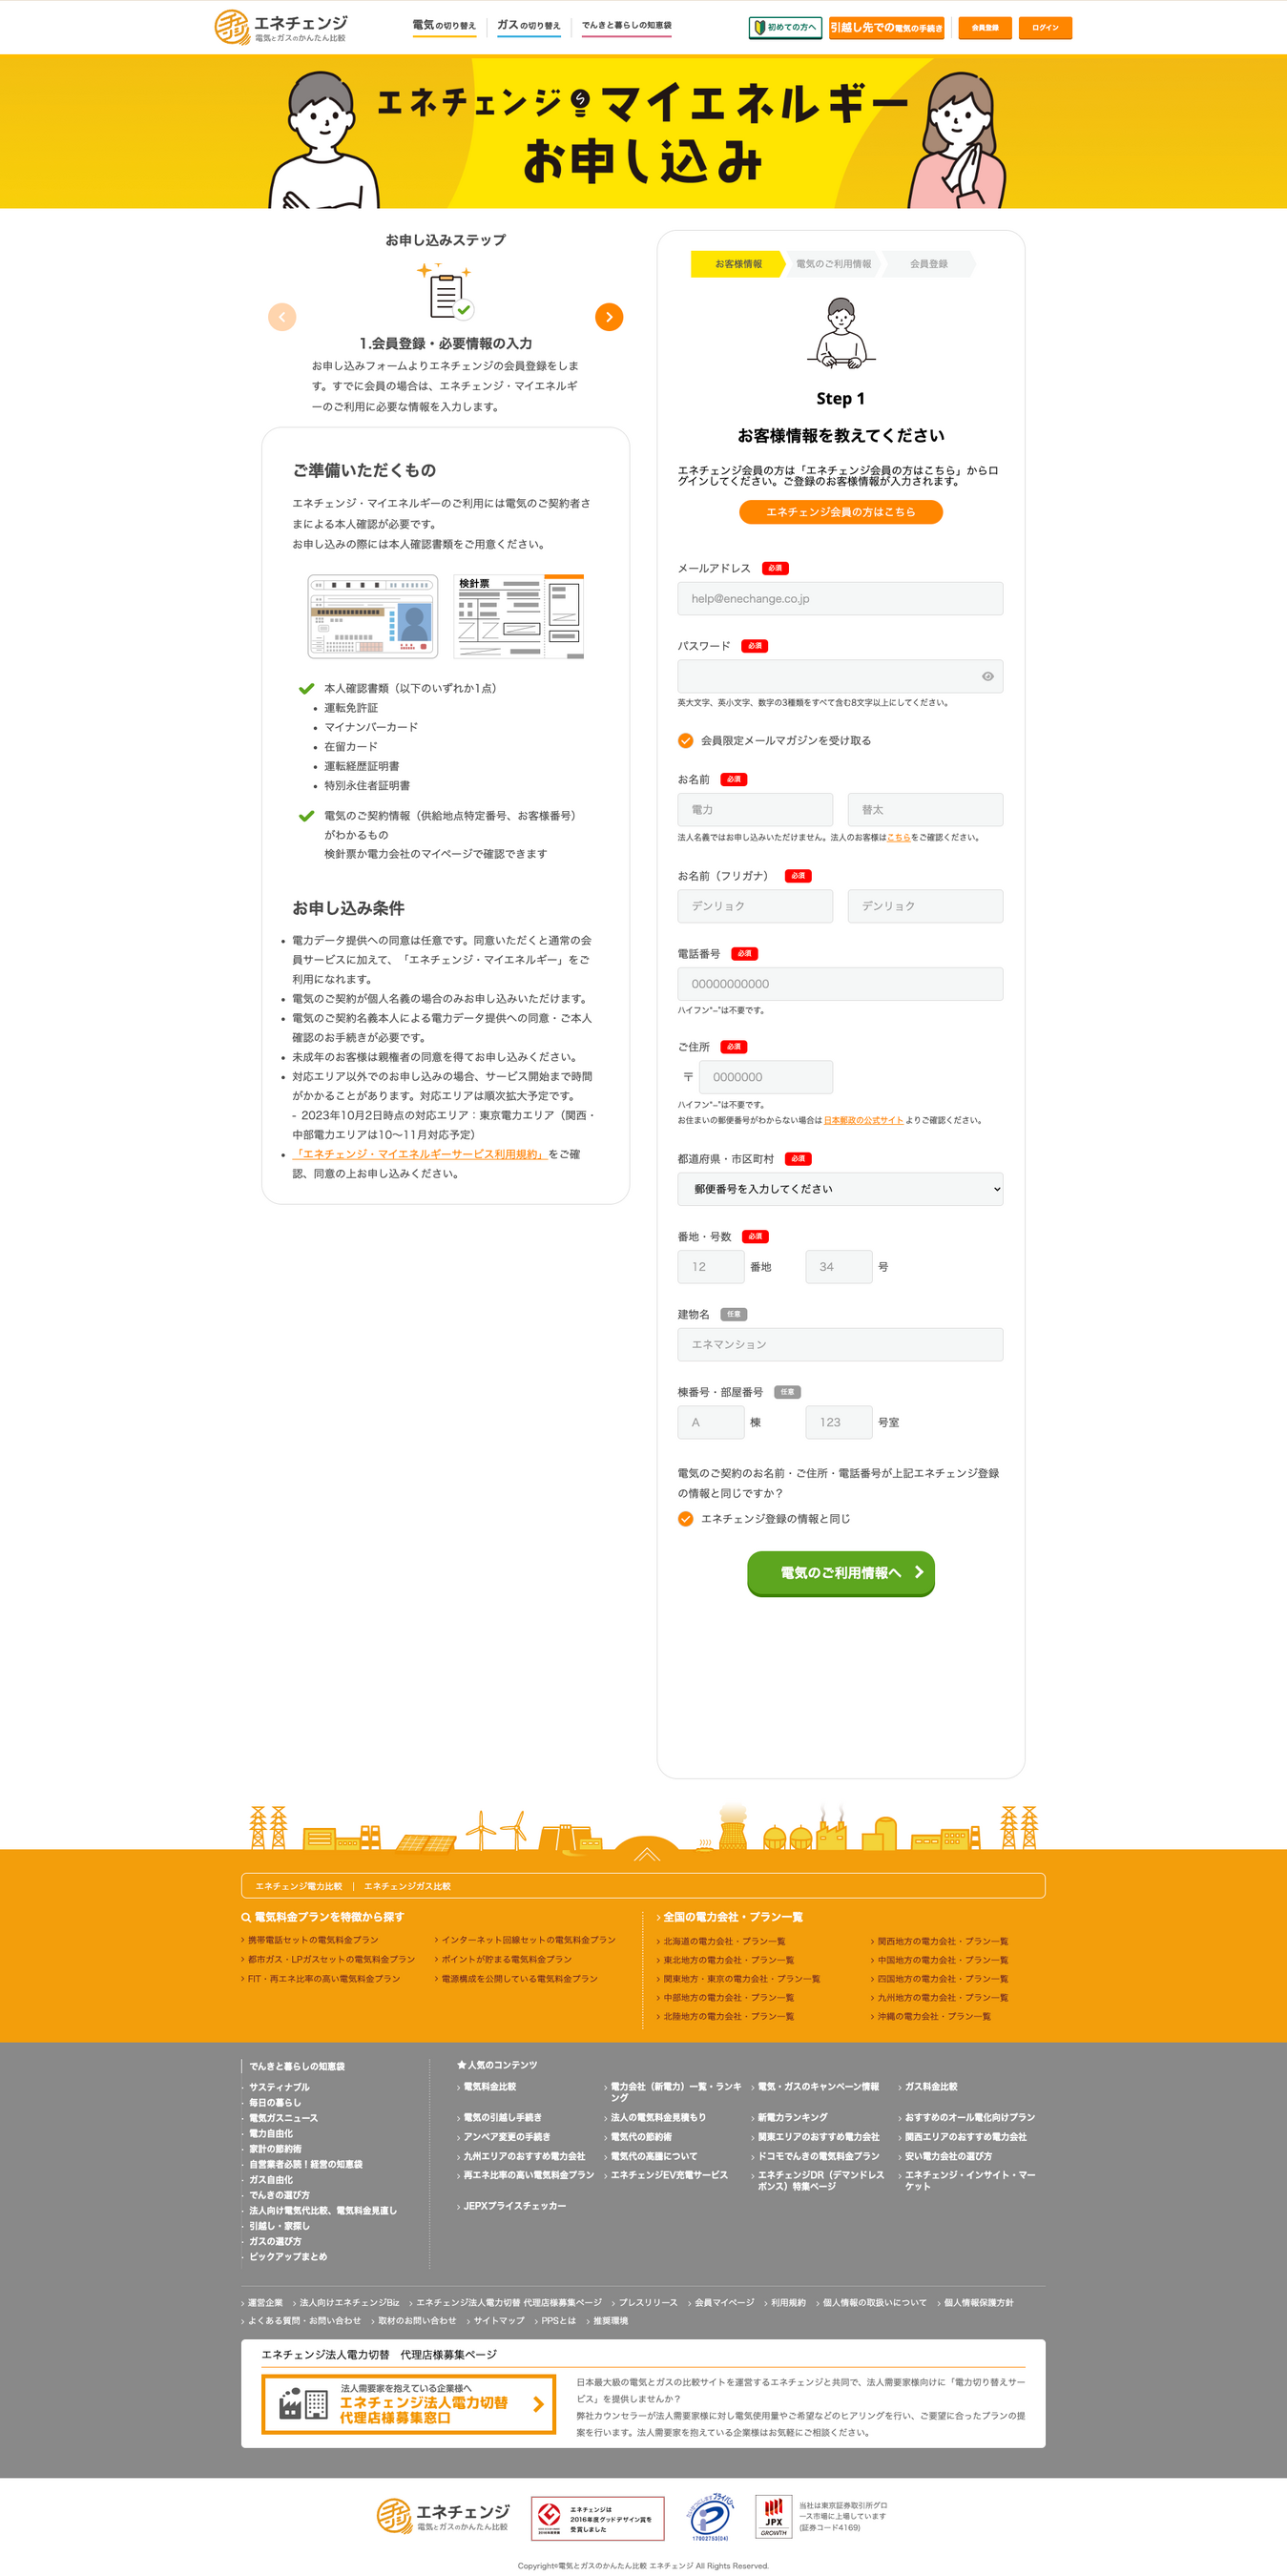Focus the 建物名 input field
The height and width of the screenshot is (2576, 1287).
pos(840,1345)
